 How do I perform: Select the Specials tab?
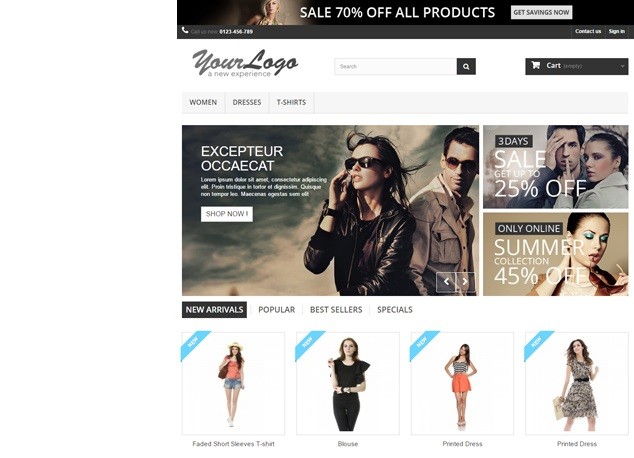tap(395, 310)
